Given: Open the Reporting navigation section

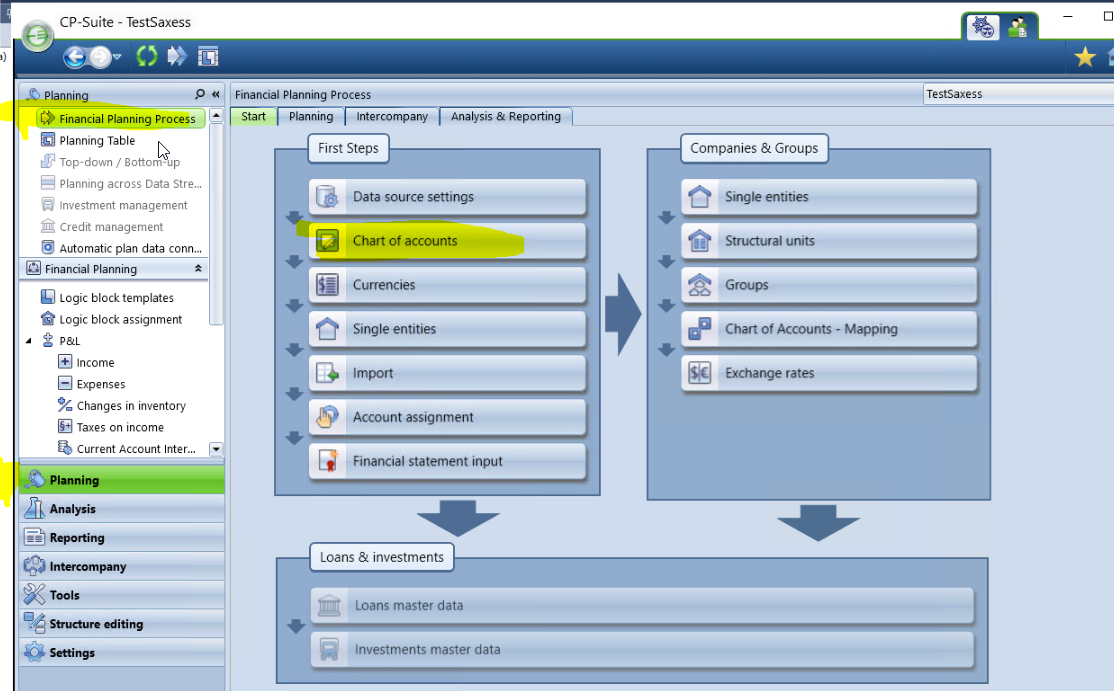Looking at the screenshot, I should point(77,538).
